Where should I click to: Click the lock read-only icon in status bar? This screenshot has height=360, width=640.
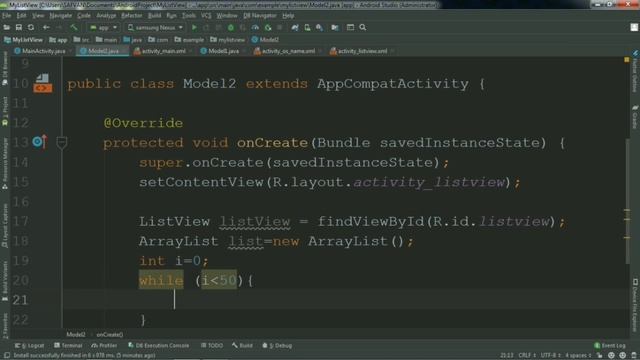tap(600, 355)
